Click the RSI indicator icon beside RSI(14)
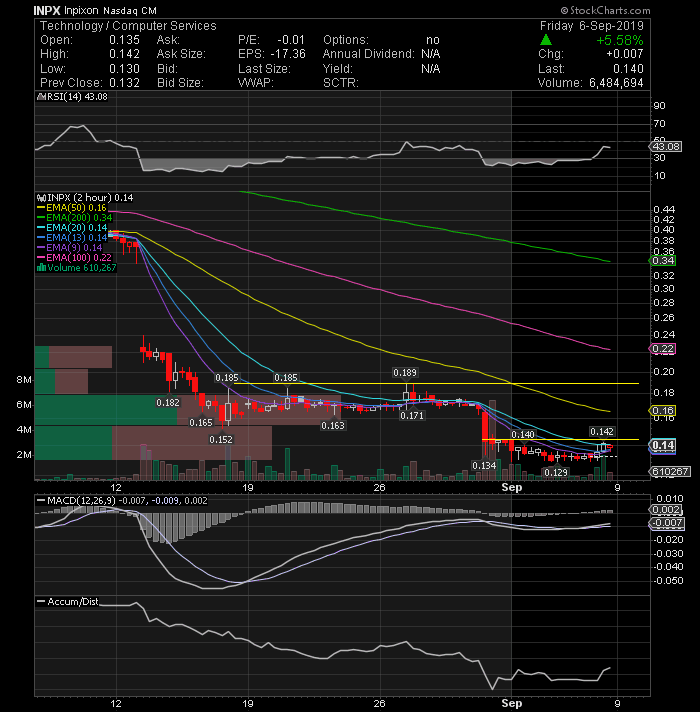700x712 pixels. click(x=41, y=97)
